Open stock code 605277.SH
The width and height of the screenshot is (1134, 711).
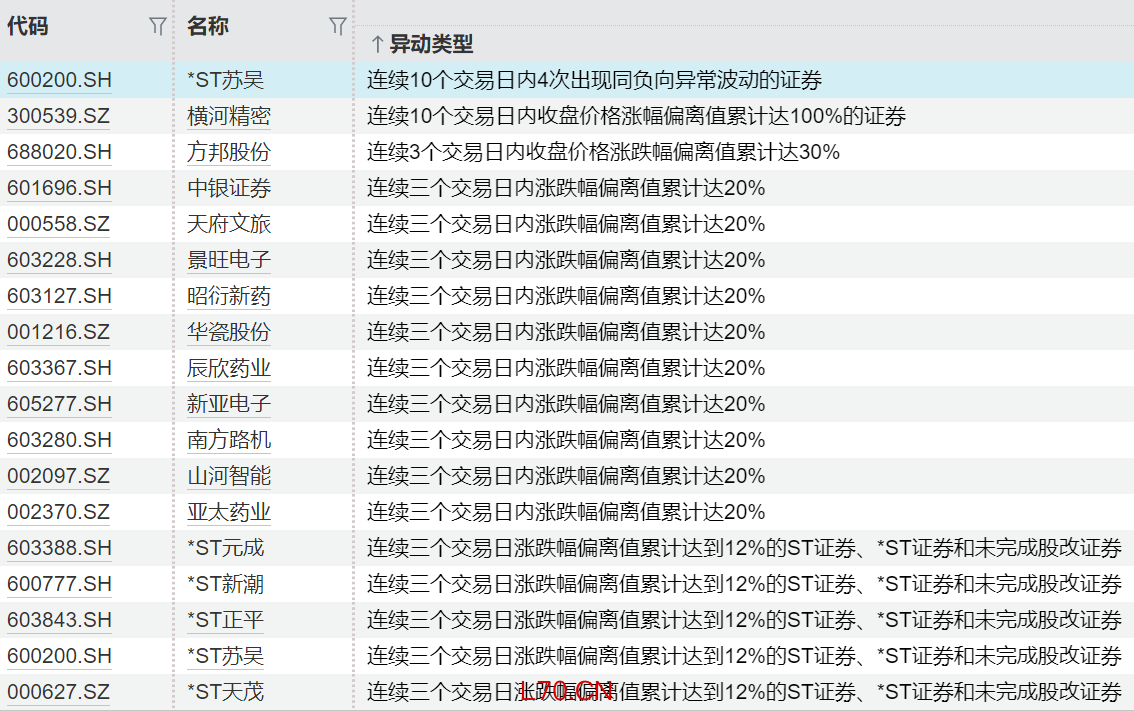(59, 405)
